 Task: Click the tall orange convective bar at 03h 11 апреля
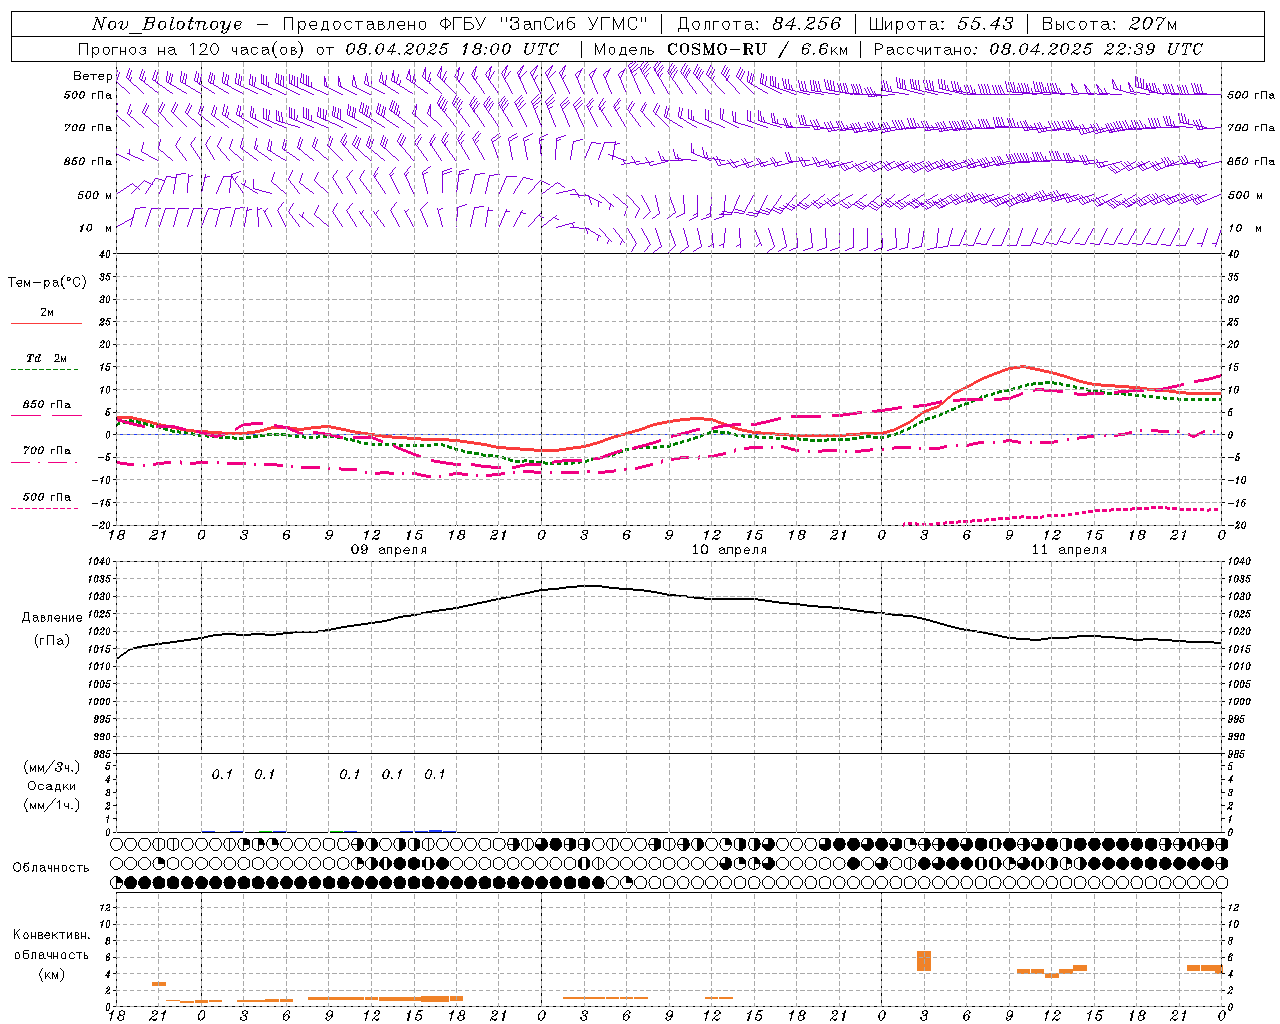click(x=924, y=961)
